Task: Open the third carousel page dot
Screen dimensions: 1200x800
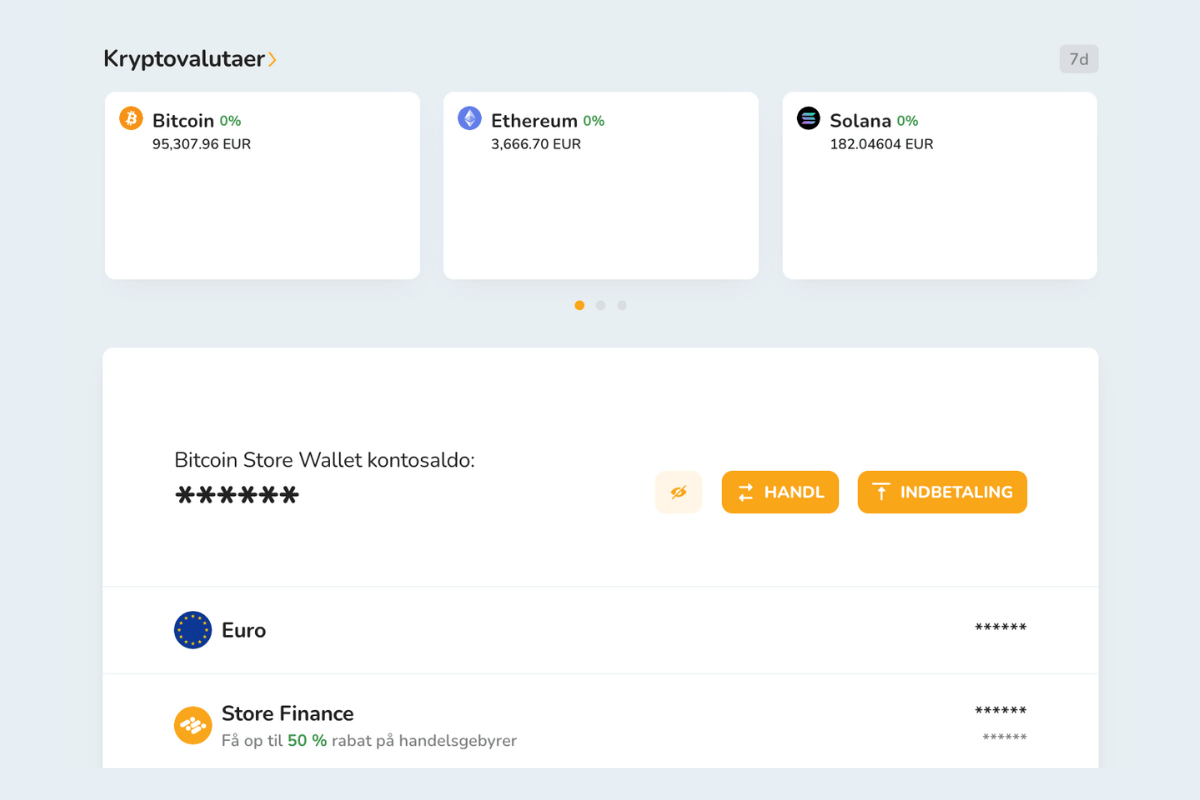Action: [622, 305]
